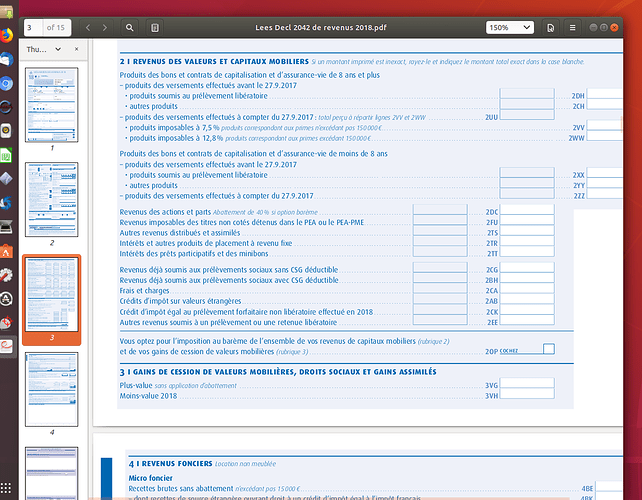
Task: Go to the next page arrow
Action: pos(105,27)
